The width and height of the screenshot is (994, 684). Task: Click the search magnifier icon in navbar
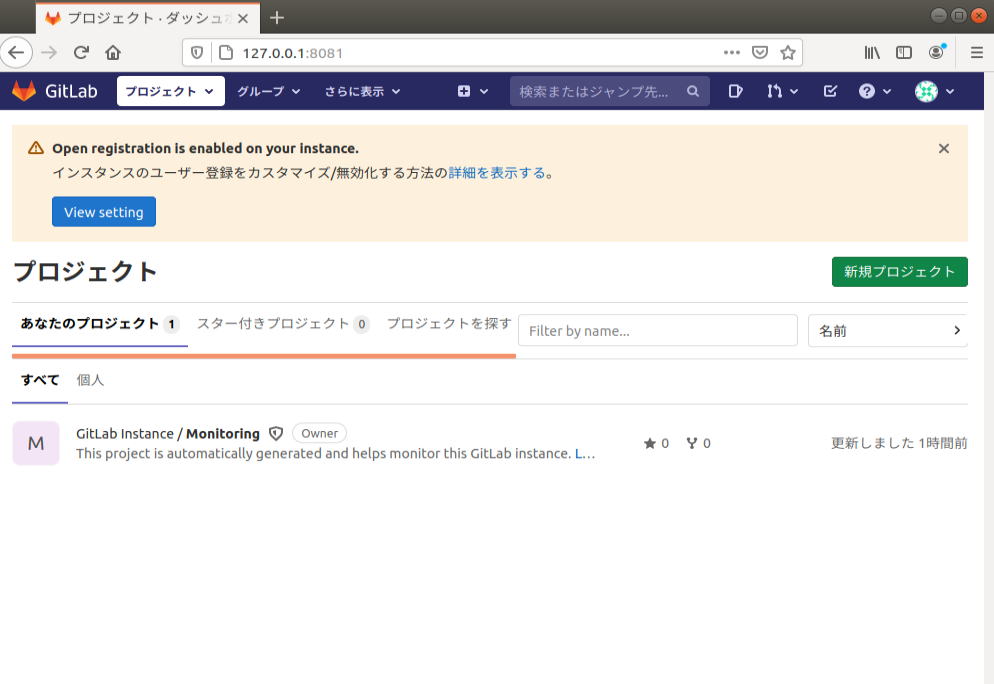click(693, 91)
